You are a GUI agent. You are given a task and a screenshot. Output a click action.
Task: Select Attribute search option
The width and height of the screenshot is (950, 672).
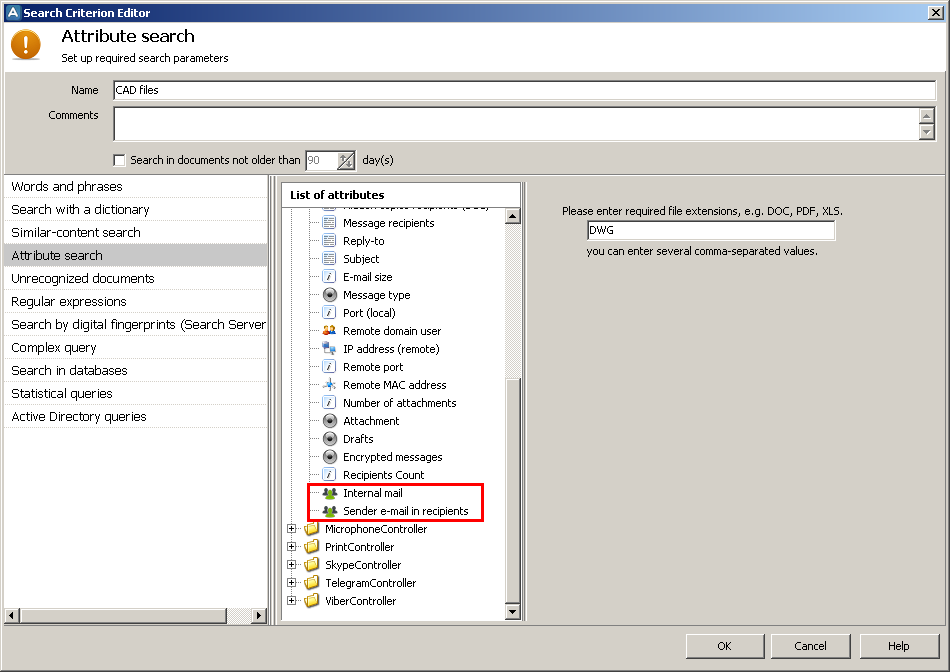pyautogui.click(x=136, y=256)
